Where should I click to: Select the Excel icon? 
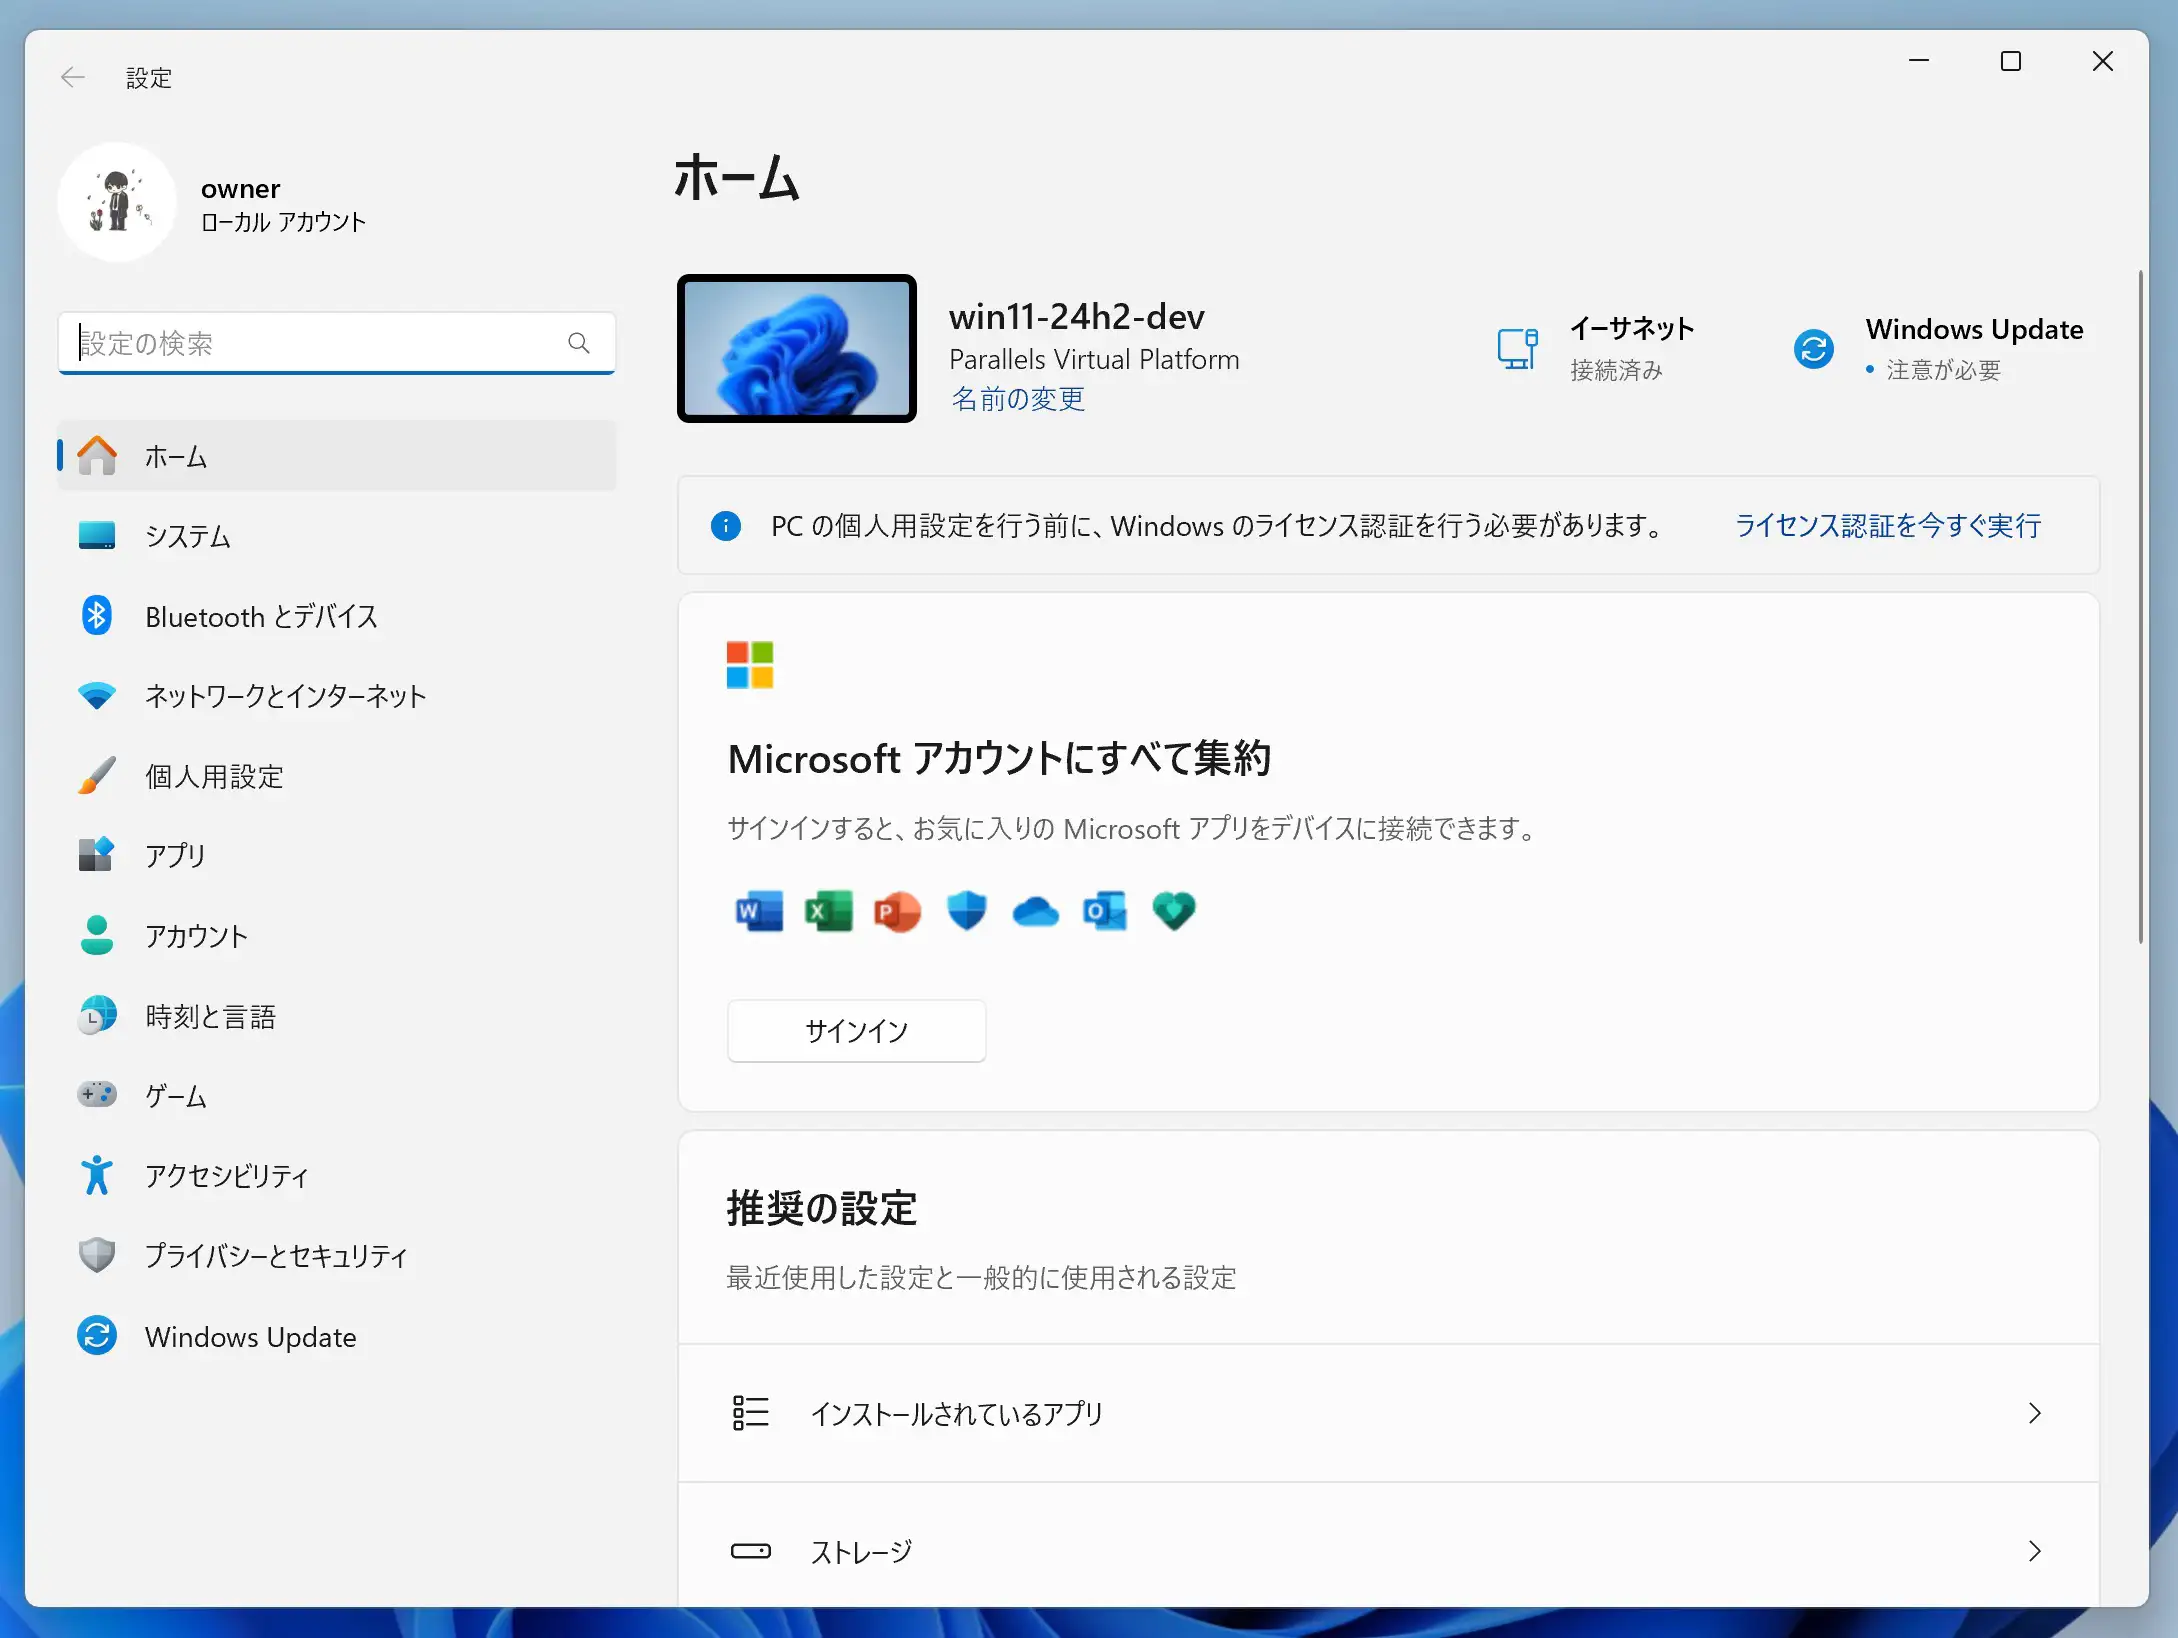[828, 910]
